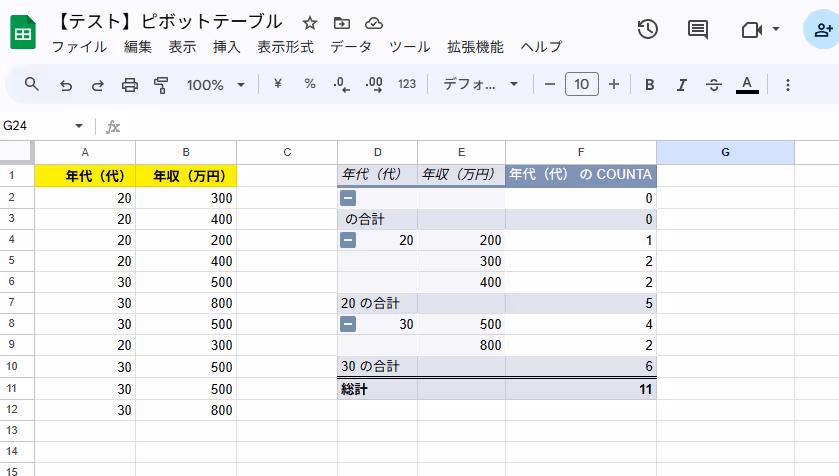839x476 pixels.
Task: Increase decimal places
Action: tap(374, 85)
